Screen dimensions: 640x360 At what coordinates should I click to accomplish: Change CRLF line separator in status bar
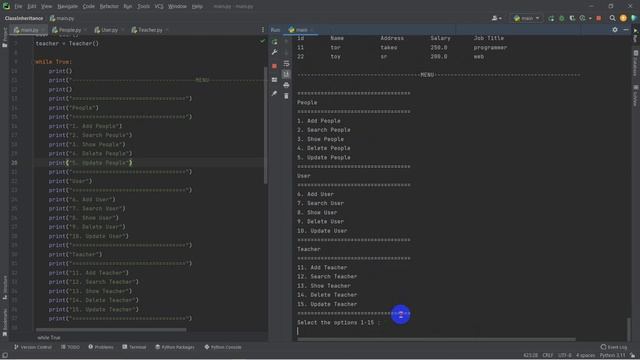548,356
